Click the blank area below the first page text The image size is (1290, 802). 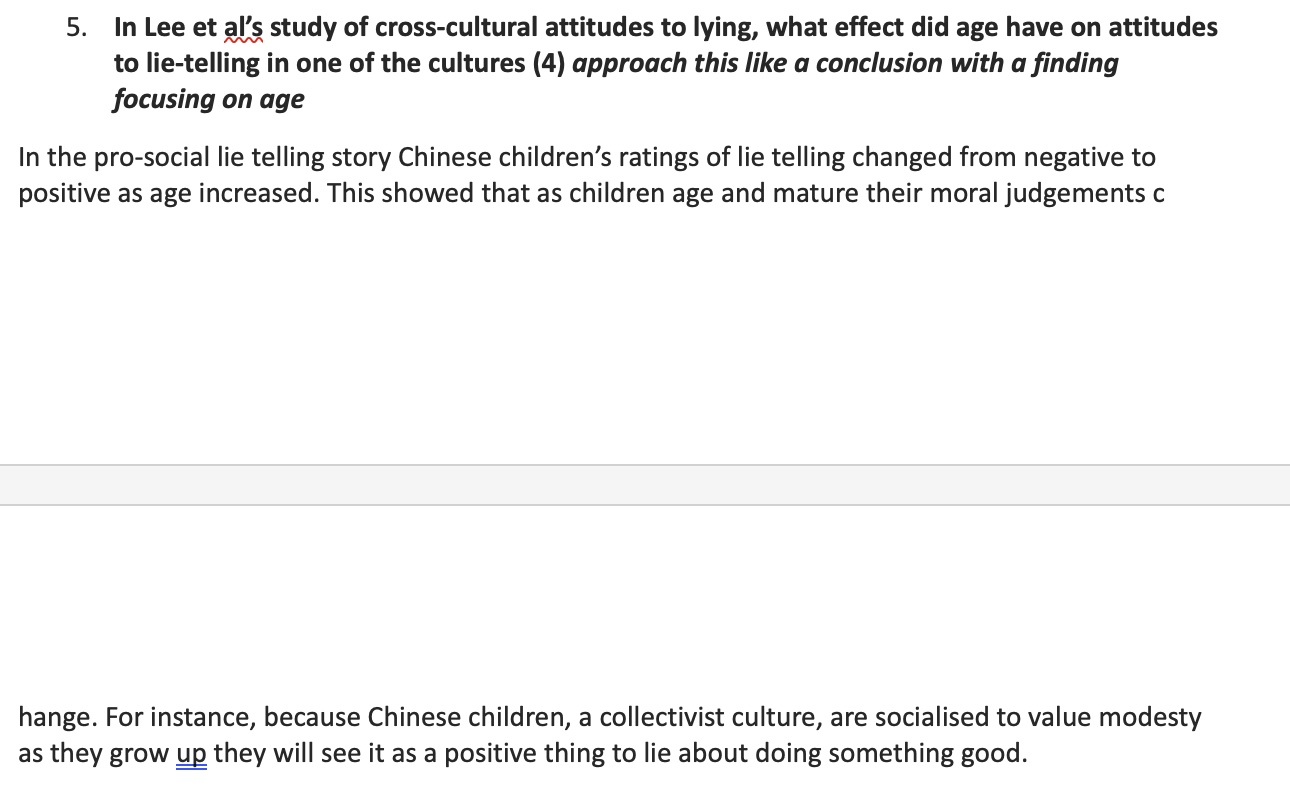tap(645, 330)
